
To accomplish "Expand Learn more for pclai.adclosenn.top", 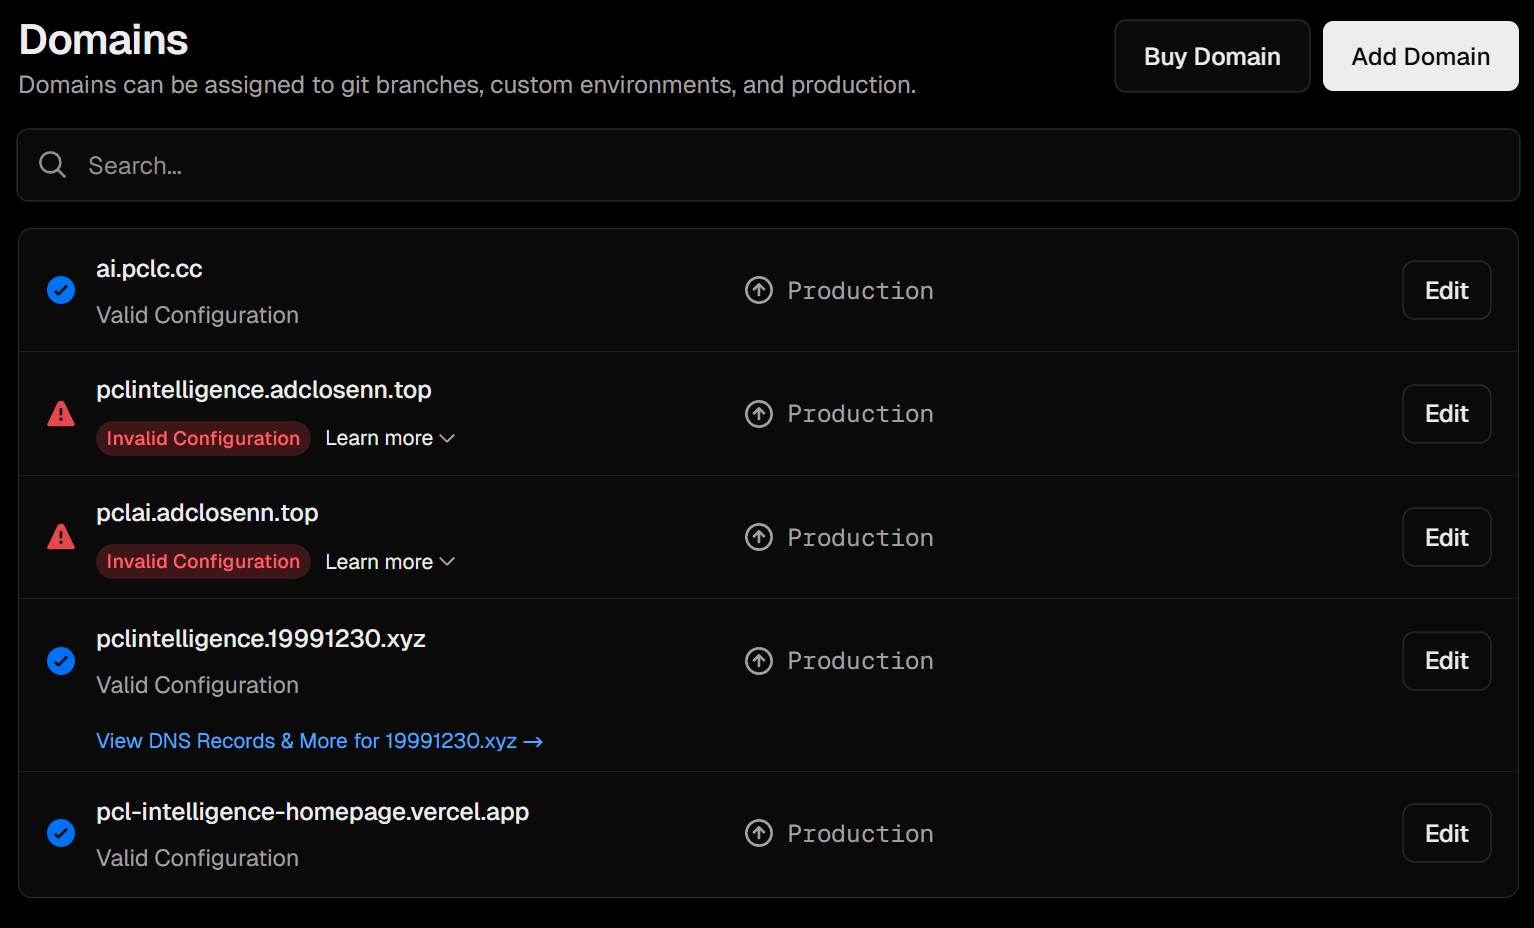I will (389, 561).
